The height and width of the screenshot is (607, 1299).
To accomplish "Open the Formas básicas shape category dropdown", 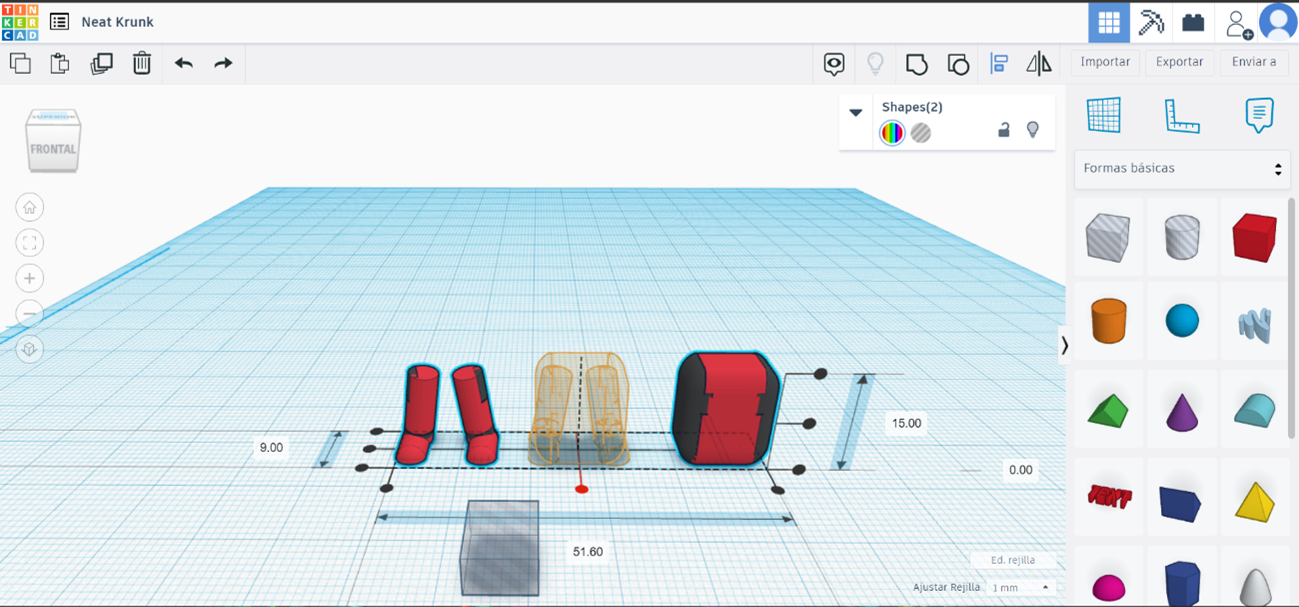I will (1181, 169).
